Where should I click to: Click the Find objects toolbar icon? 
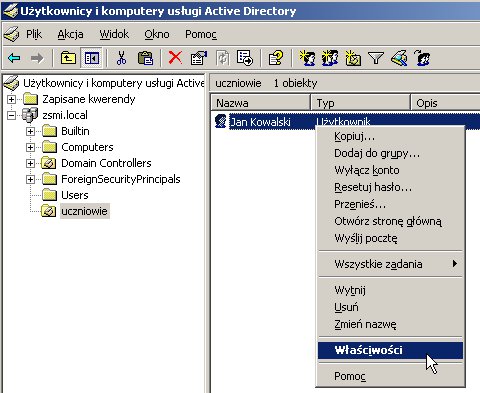coord(399,58)
